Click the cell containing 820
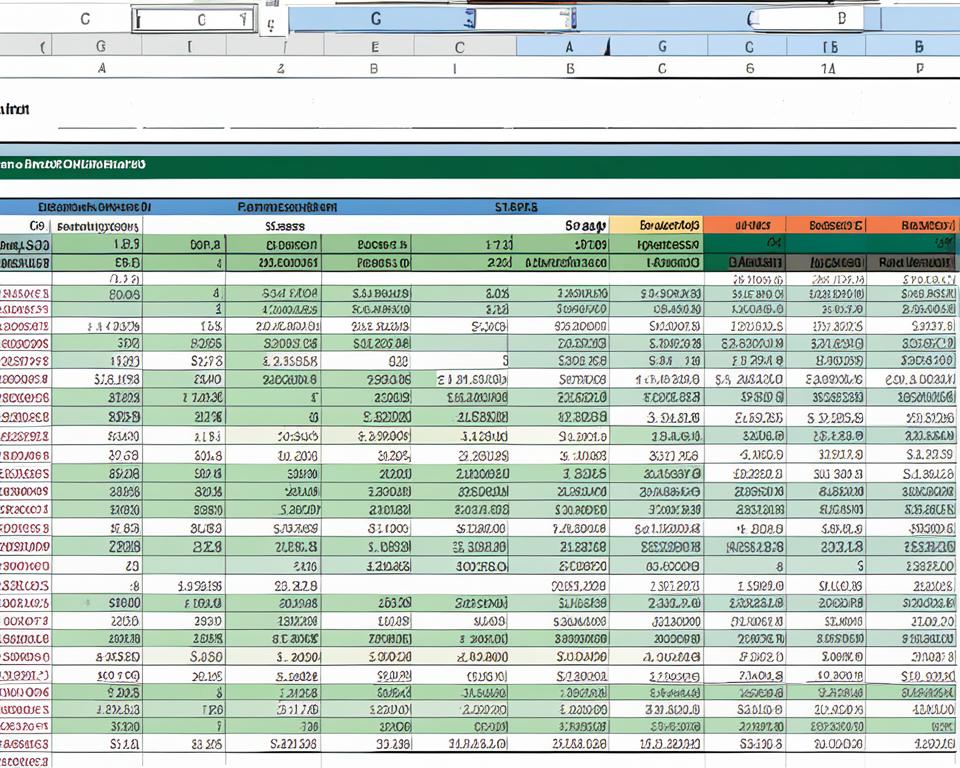The height and width of the screenshot is (768, 960). coord(367,361)
